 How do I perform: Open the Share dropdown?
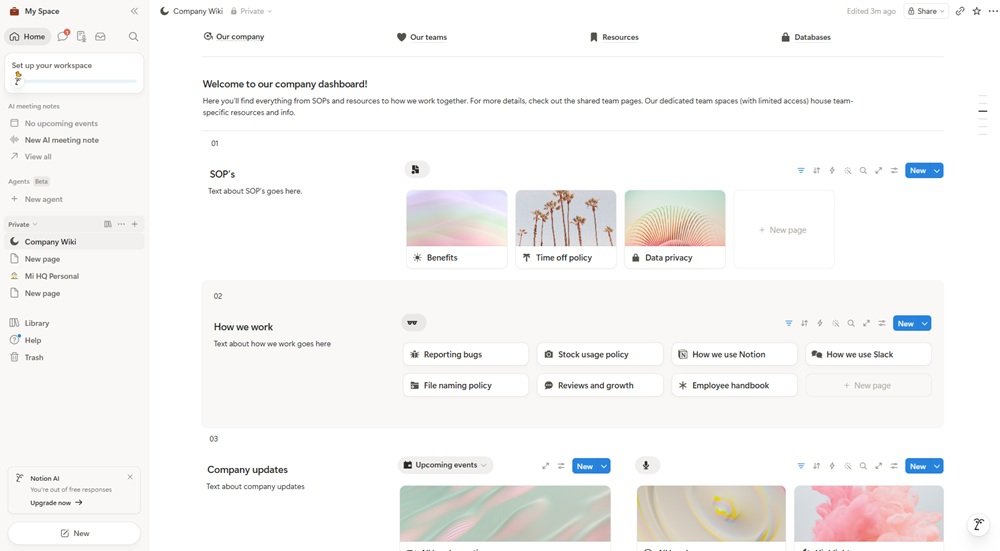(x=926, y=11)
